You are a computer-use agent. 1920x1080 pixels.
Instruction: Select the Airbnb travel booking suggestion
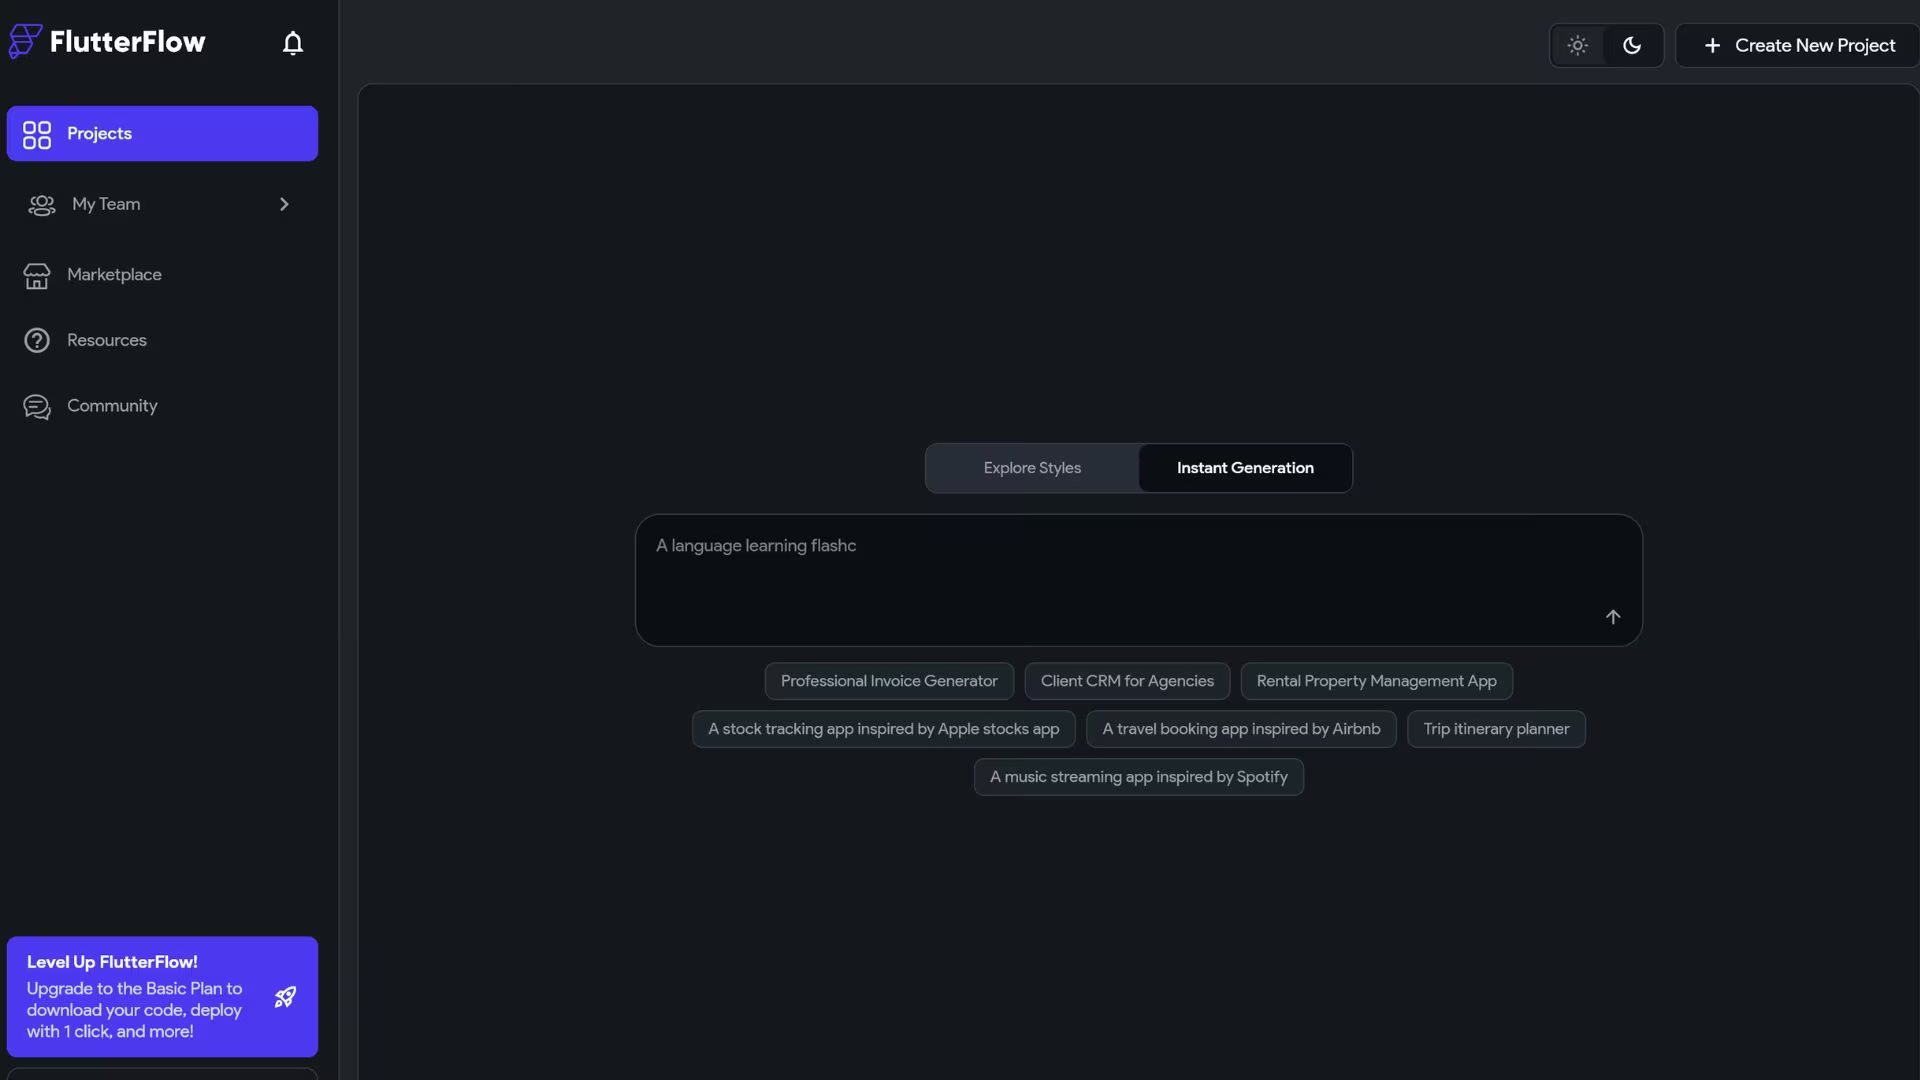point(1241,729)
